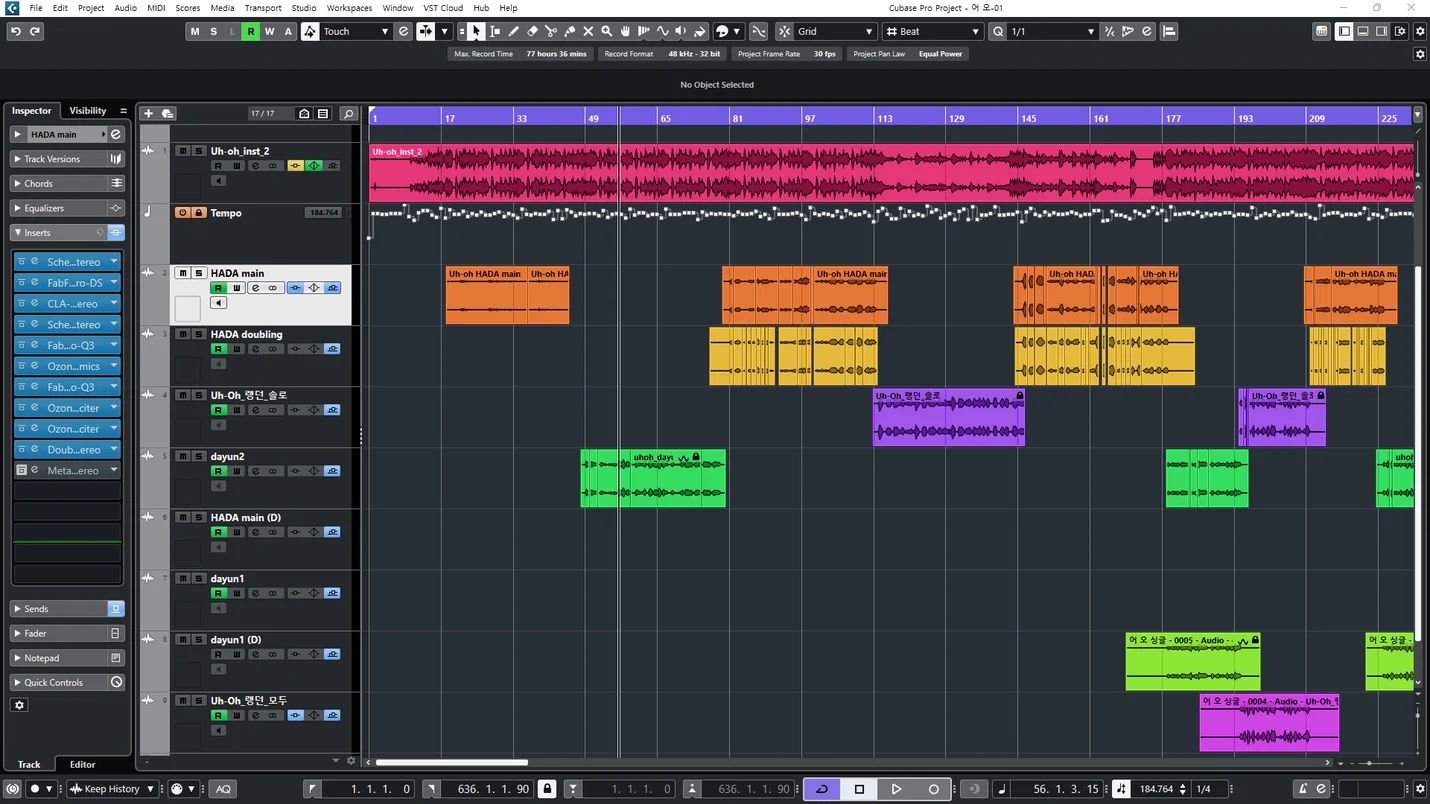Open the inspector settings gear icon

(19, 705)
